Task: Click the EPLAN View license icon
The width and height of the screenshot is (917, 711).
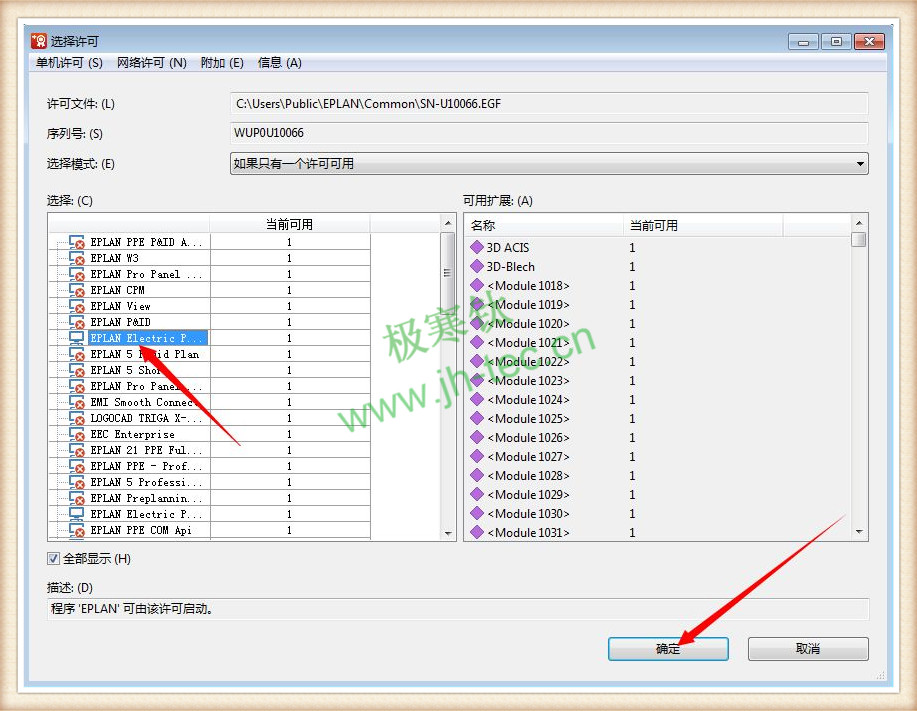Action: click(x=77, y=306)
